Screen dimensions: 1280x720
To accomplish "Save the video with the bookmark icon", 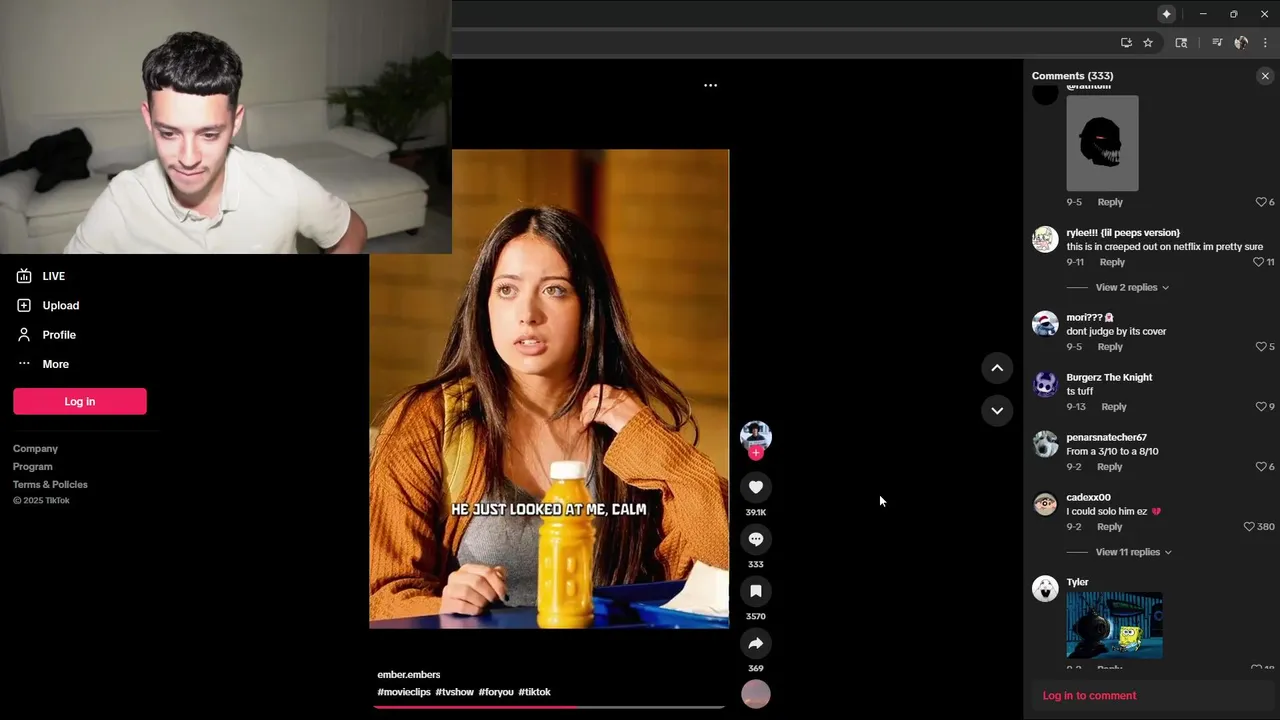I will pyautogui.click(x=756, y=591).
